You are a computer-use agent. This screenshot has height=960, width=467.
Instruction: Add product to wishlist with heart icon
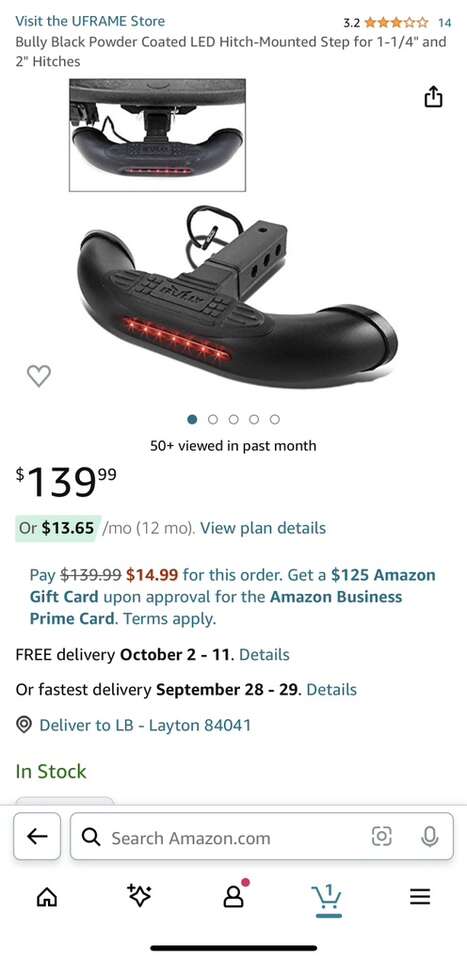39,375
